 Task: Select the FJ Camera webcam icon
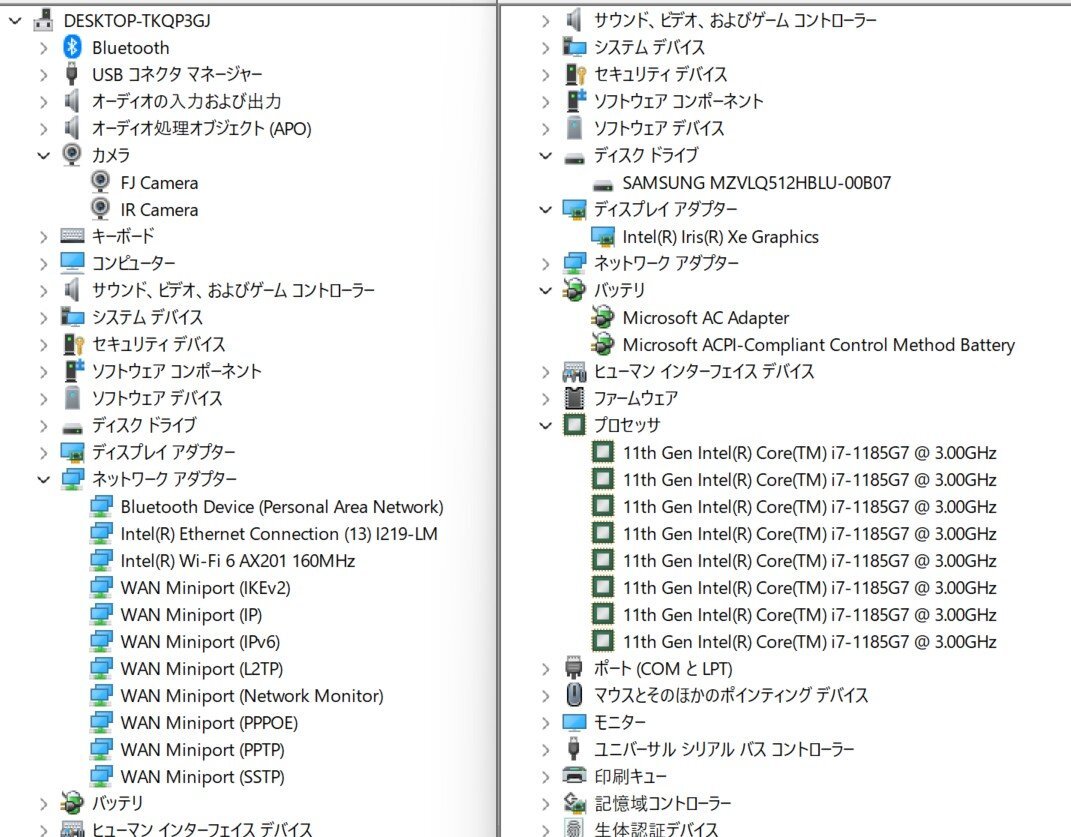click(100, 182)
